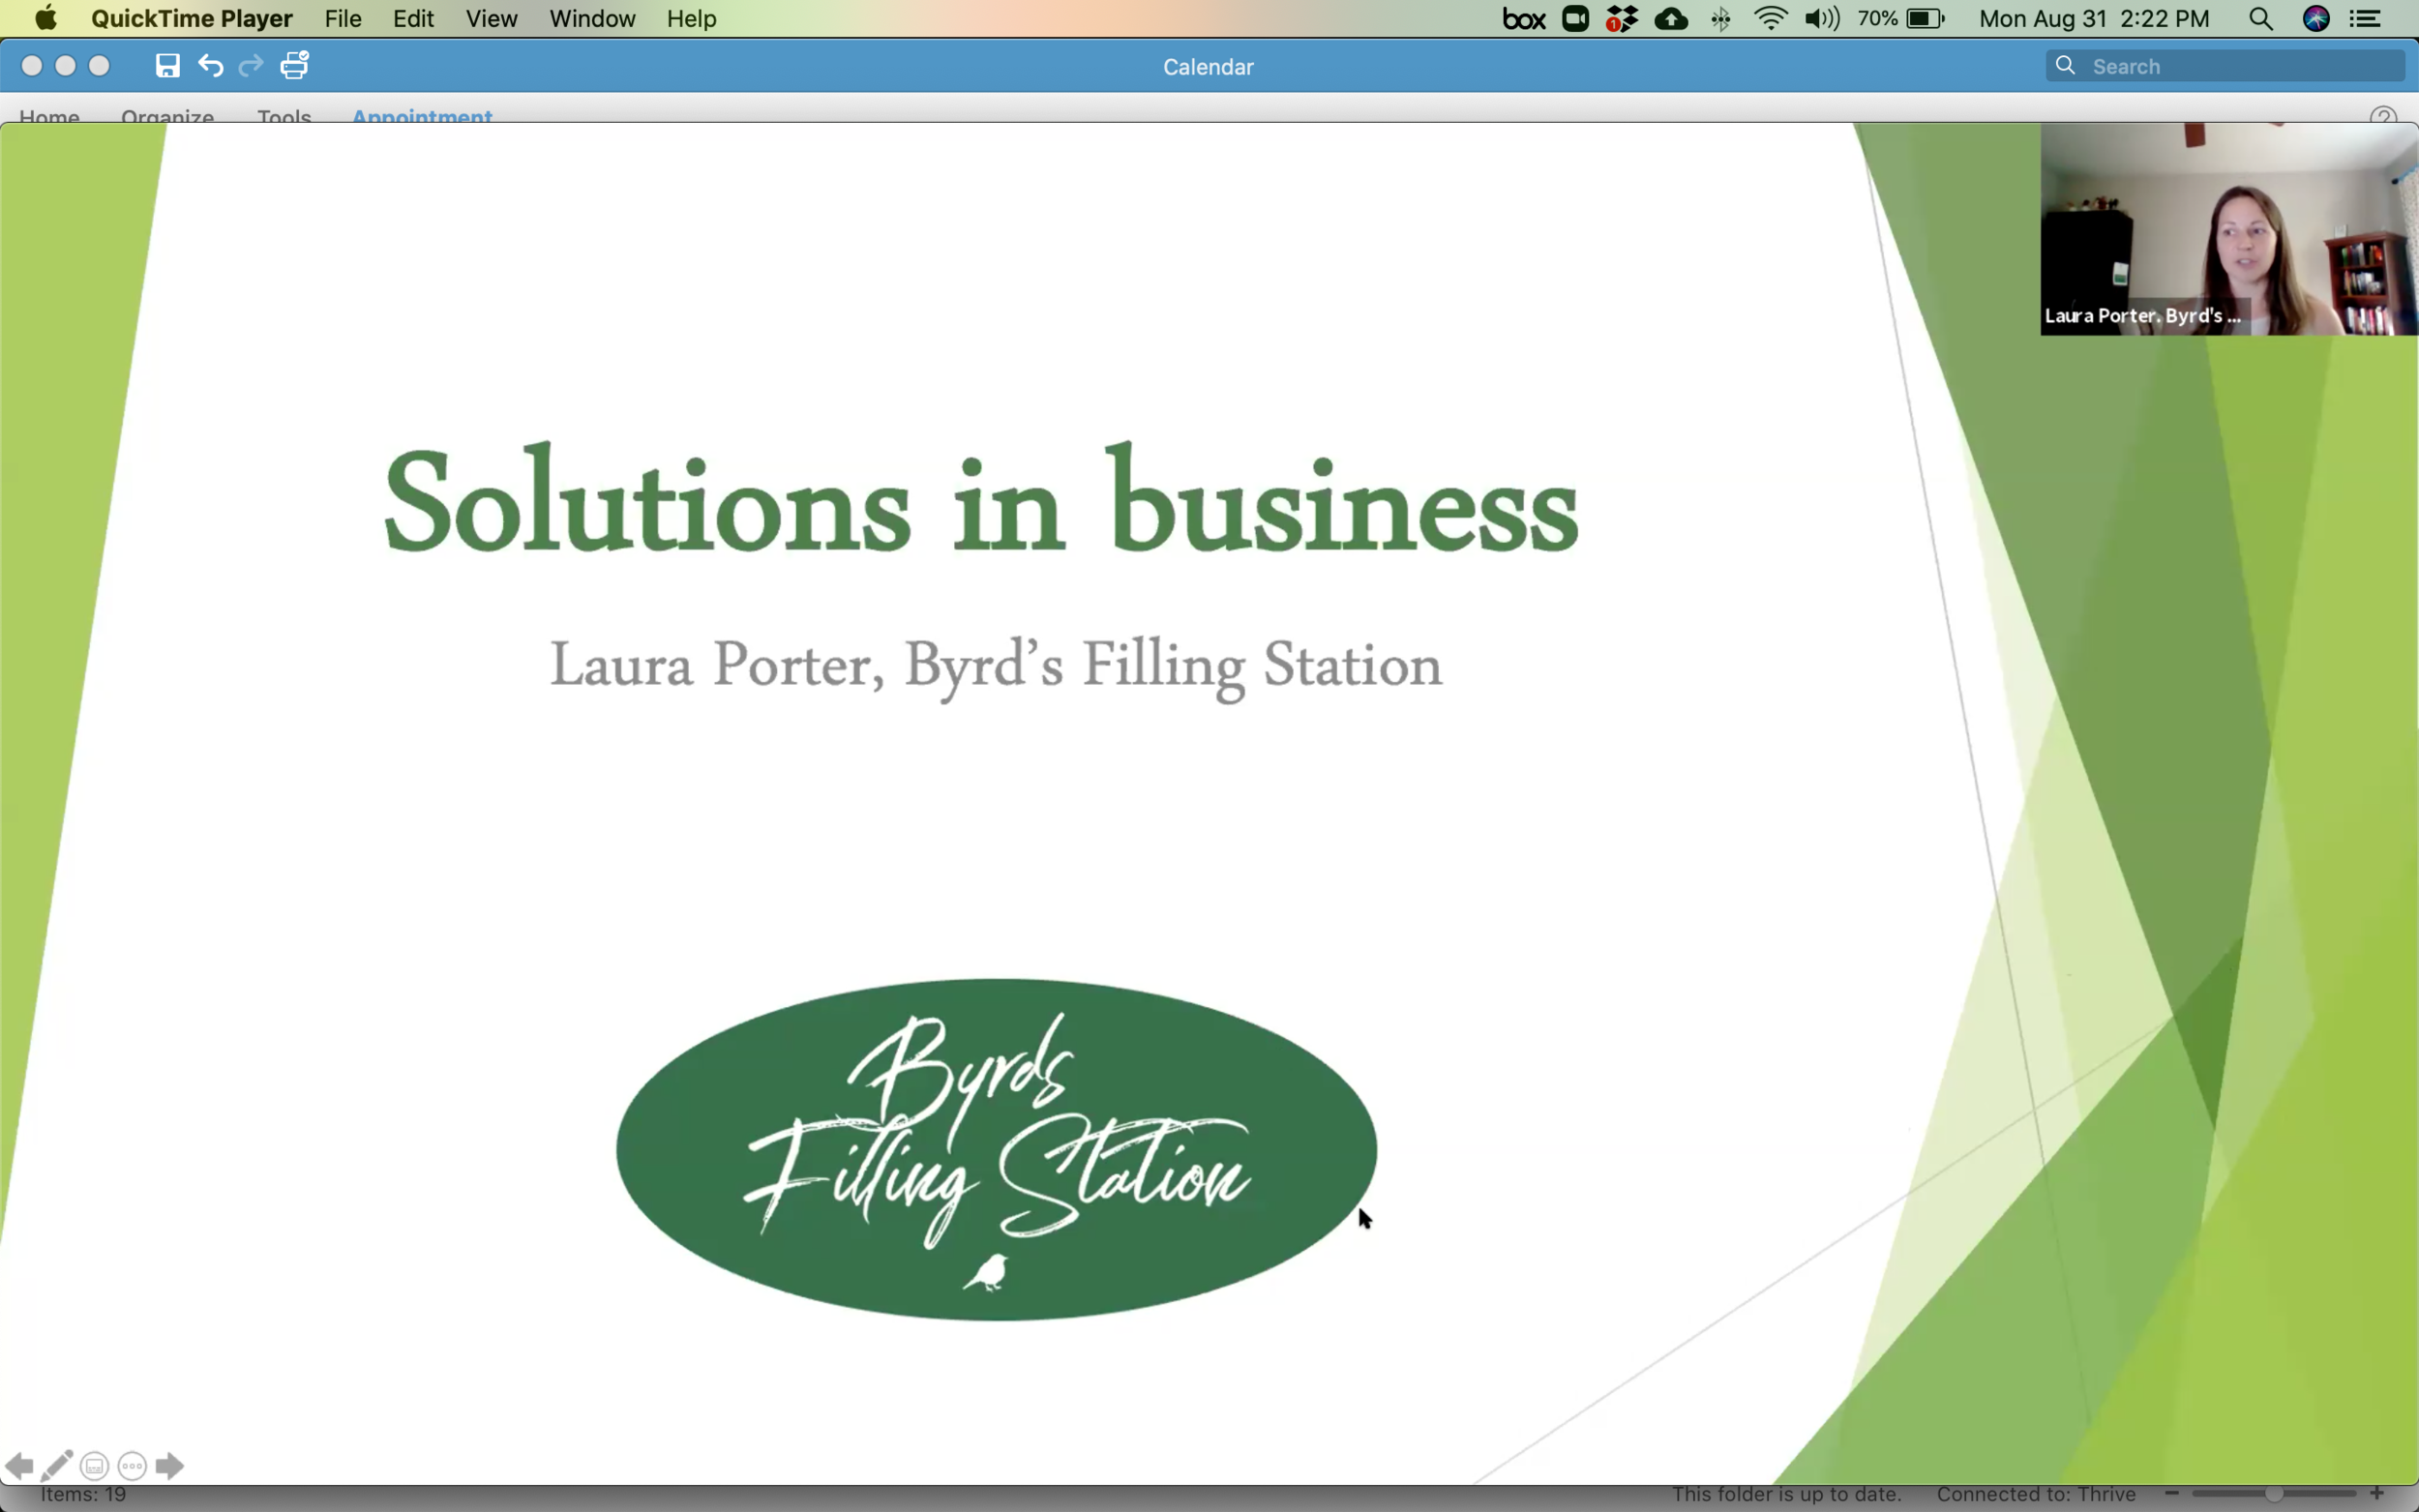Click the cloud upload menu bar icon
The image size is (2419, 1512).
[x=1671, y=19]
